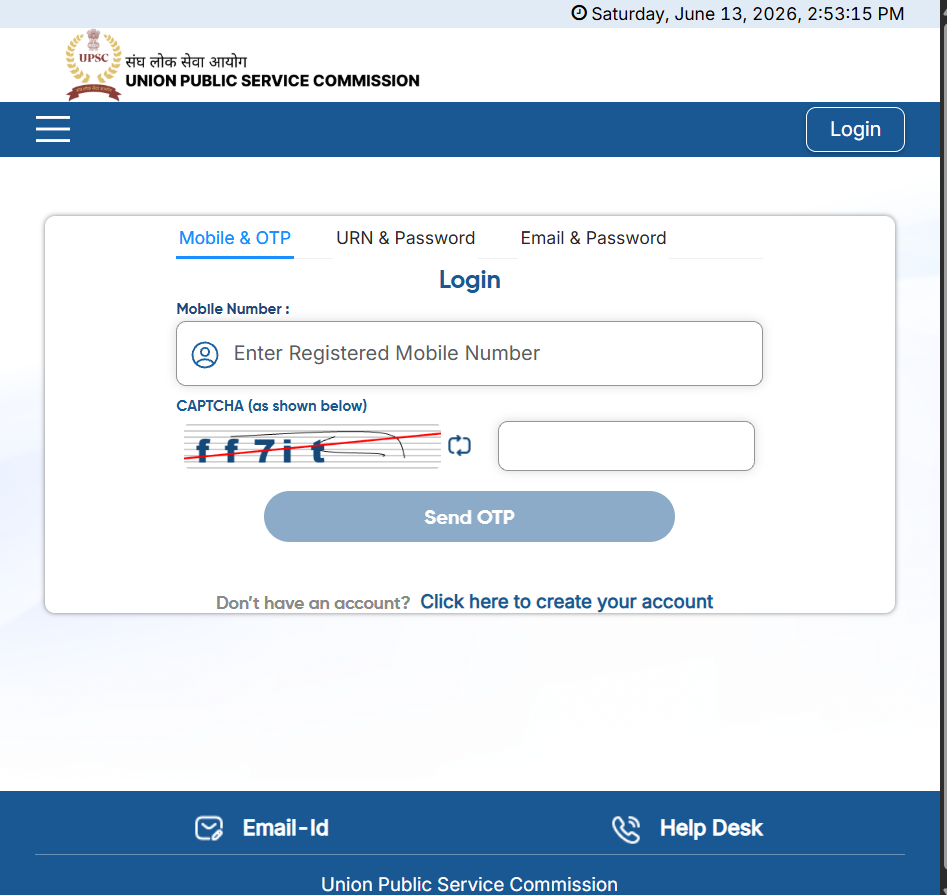Screen dimensions: 947x895
Task: Select the Mobile & OTP tab
Action: pyautogui.click(x=235, y=239)
